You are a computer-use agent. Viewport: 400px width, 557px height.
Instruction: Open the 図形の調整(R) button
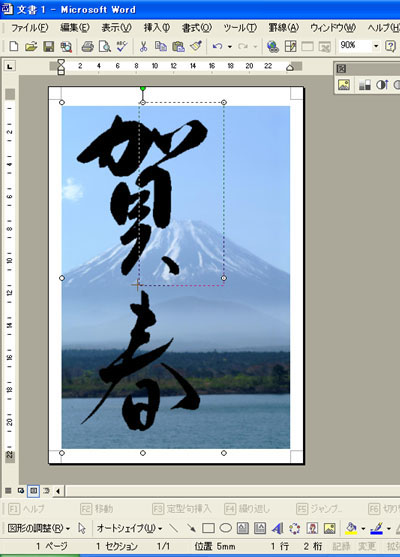(39, 529)
